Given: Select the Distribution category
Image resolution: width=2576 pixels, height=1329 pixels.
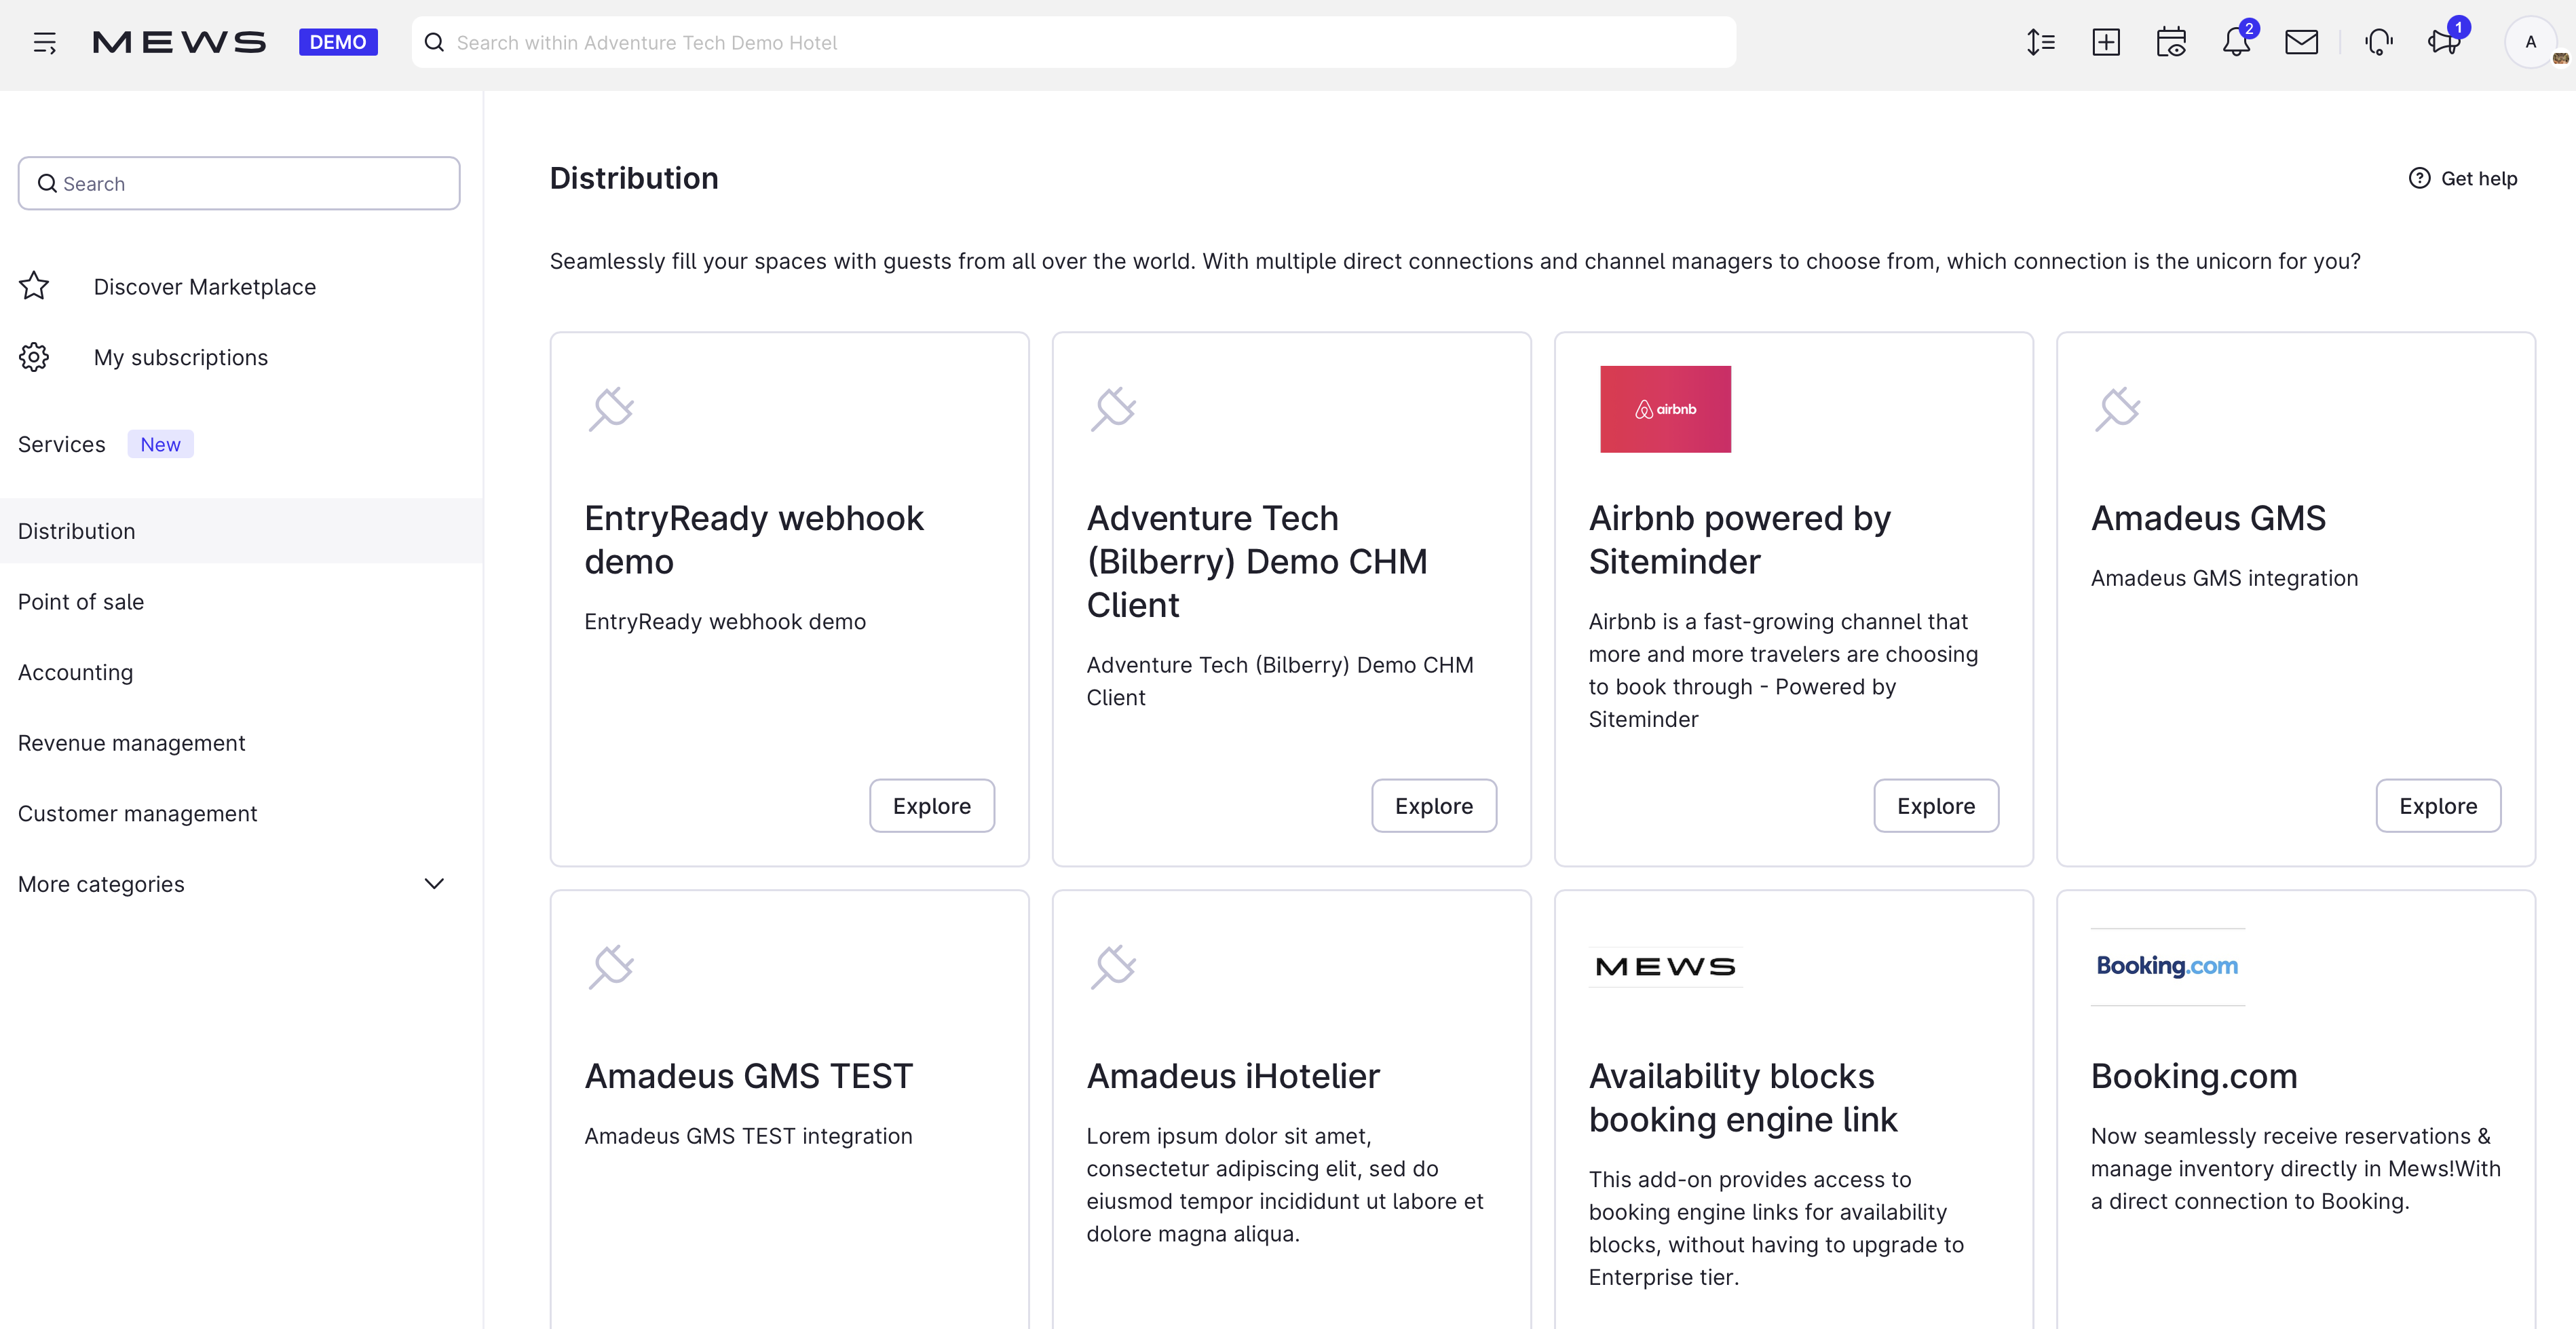Looking at the screenshot, I should click(x=241, y=531).
